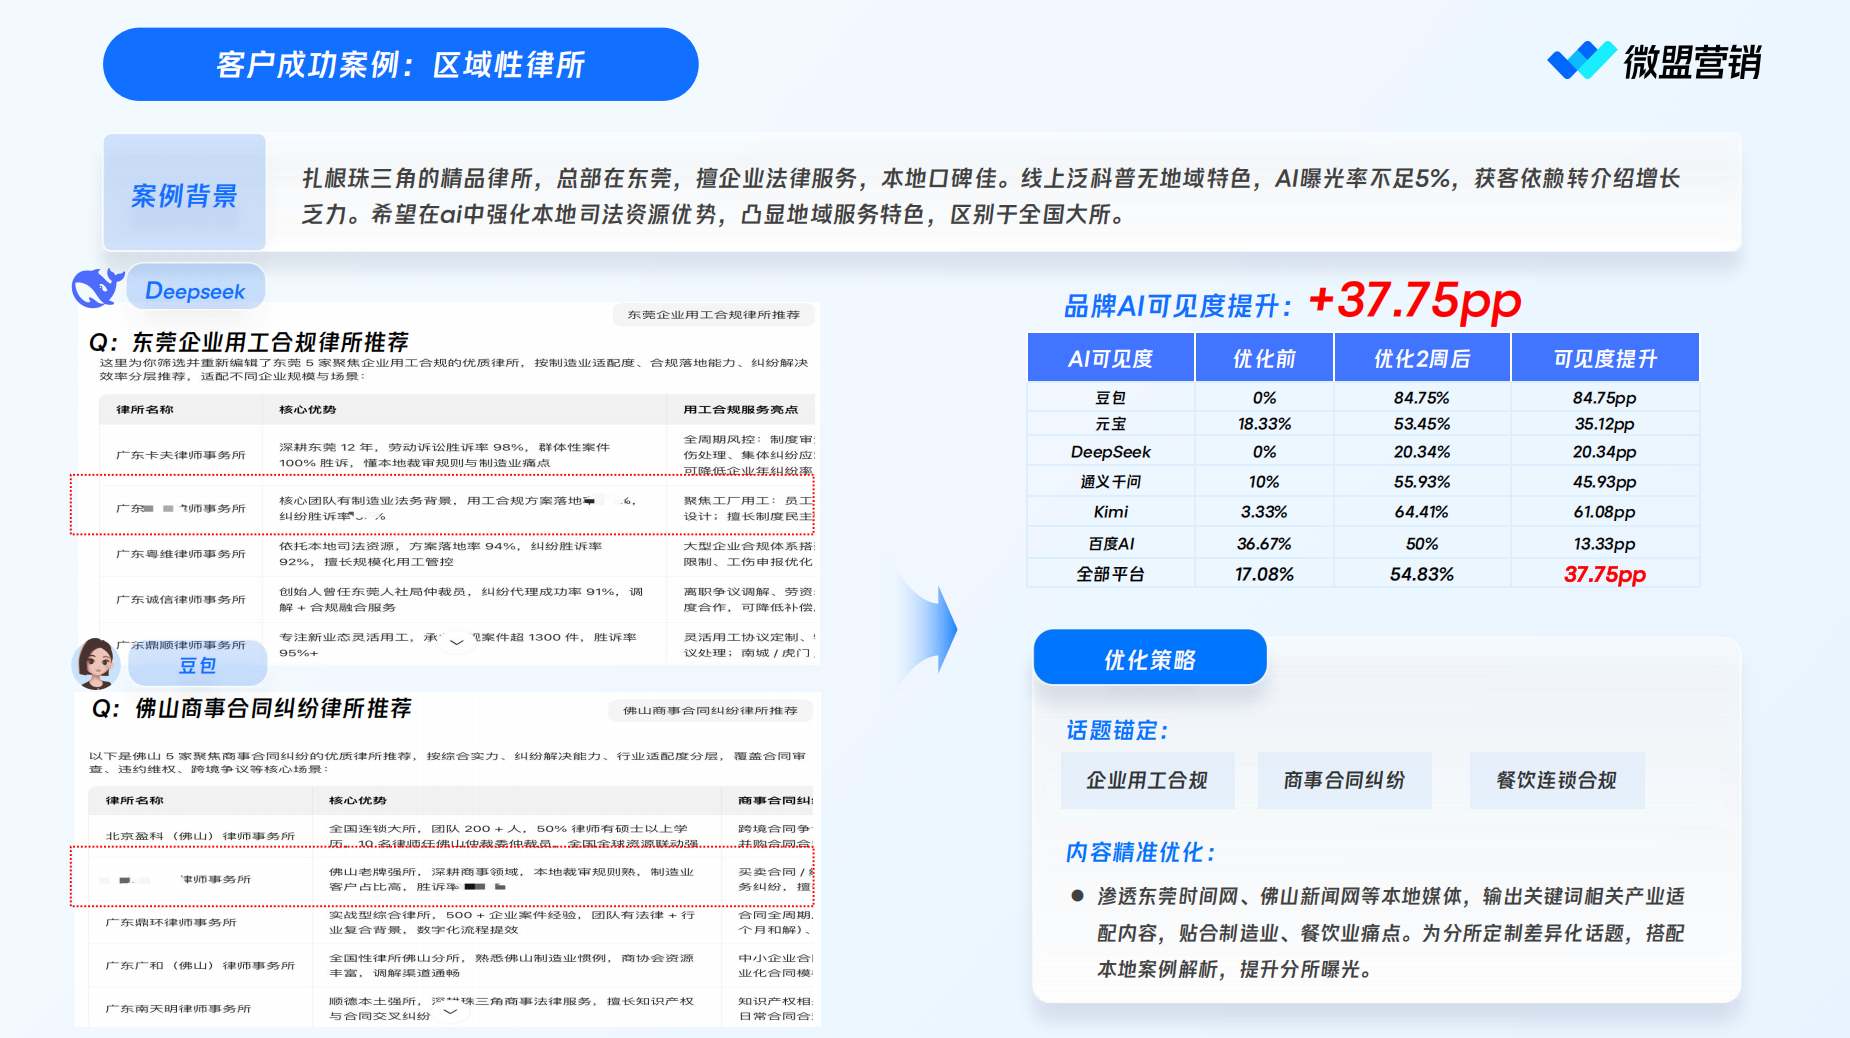Click the 36.67% value cell
This screenshot has width=1850, height=1038.
pos(1264,544)
